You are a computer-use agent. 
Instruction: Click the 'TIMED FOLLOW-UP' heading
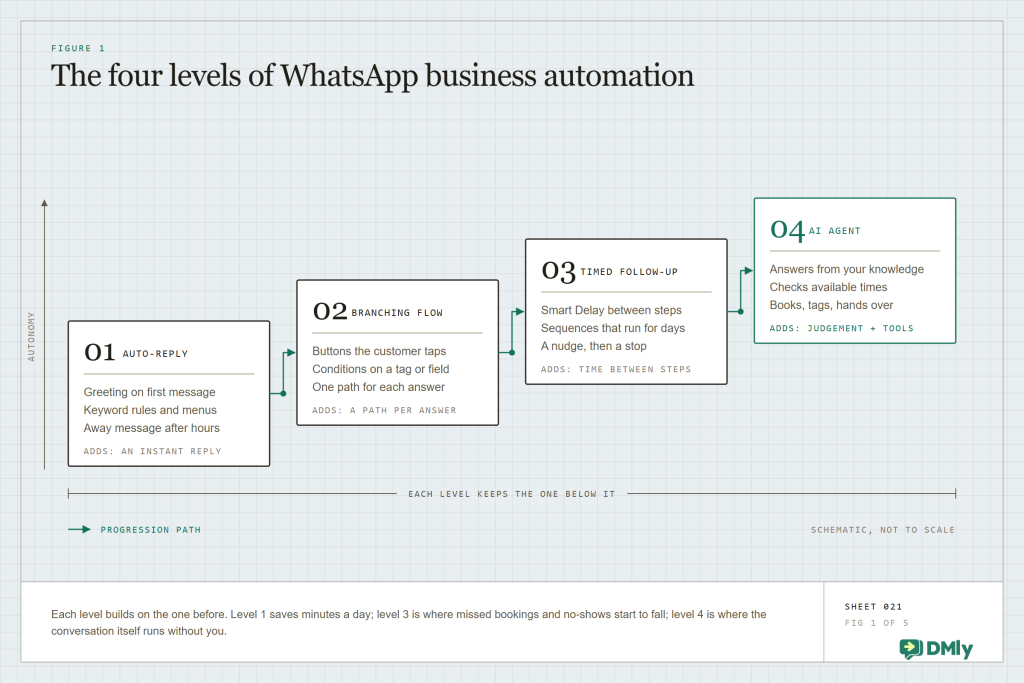[629, 272]
